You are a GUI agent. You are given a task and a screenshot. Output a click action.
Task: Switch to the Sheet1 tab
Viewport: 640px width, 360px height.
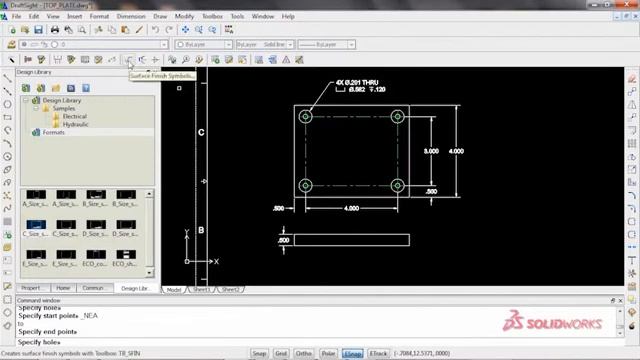click(x=202, y=289)
